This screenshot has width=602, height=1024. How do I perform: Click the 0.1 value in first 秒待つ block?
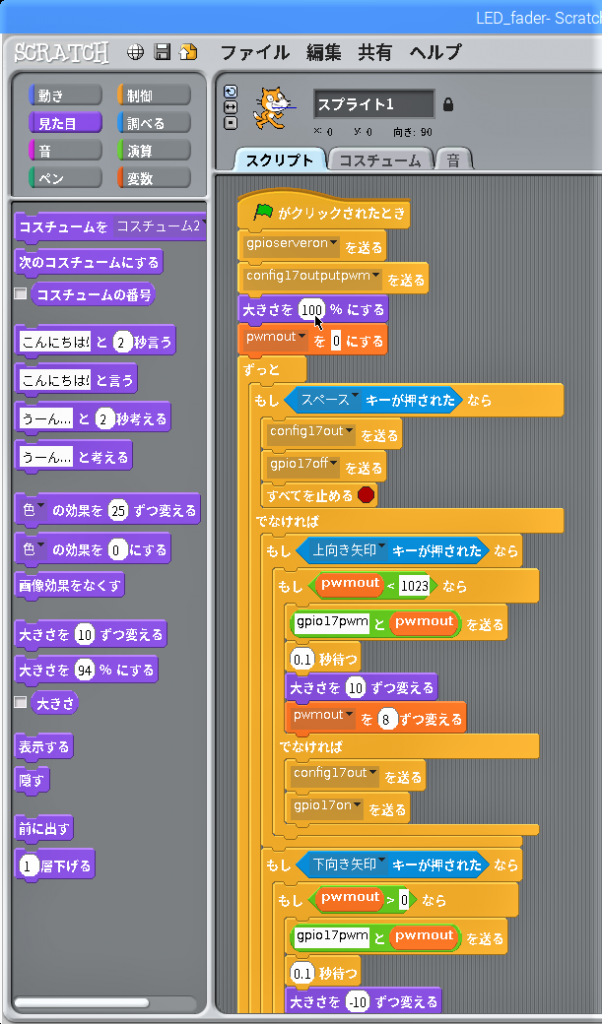pos(303,660)
